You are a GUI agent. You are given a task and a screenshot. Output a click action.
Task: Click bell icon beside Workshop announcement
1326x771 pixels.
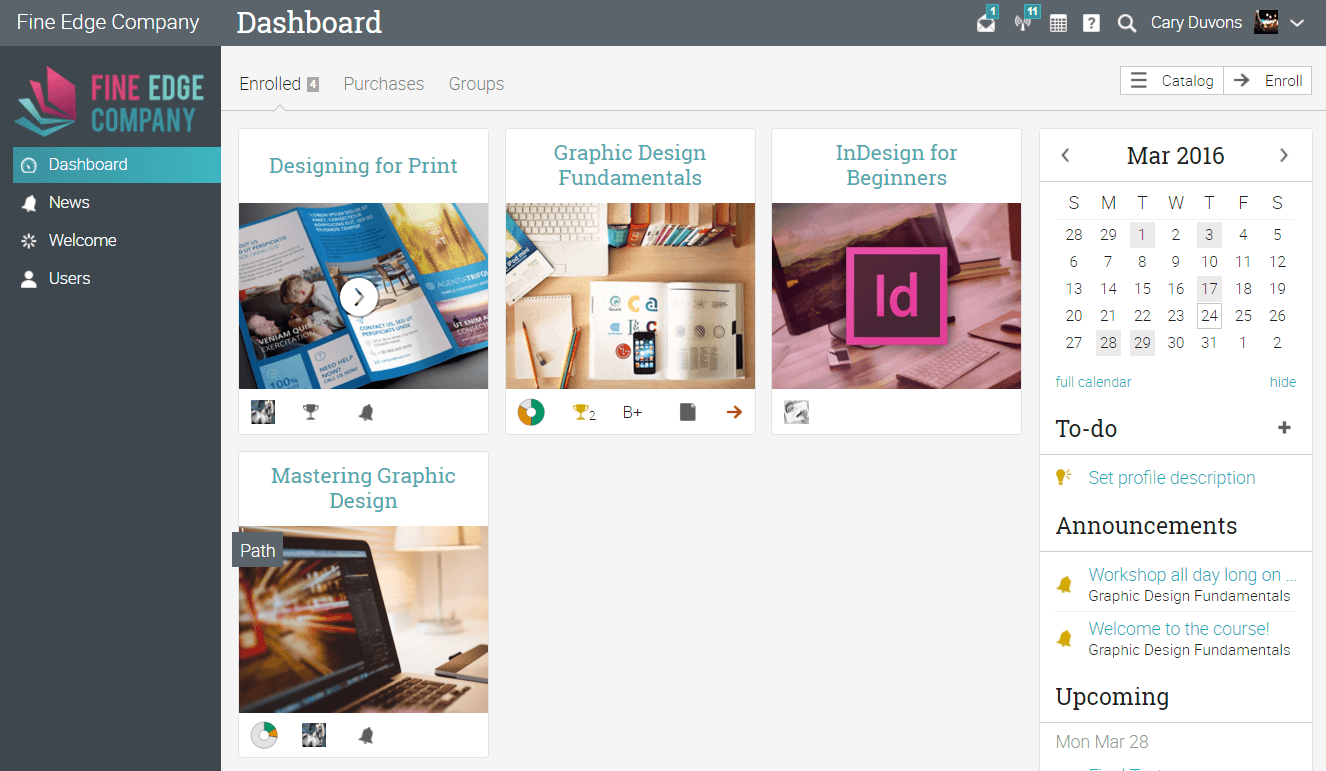tap(1065, 585)
